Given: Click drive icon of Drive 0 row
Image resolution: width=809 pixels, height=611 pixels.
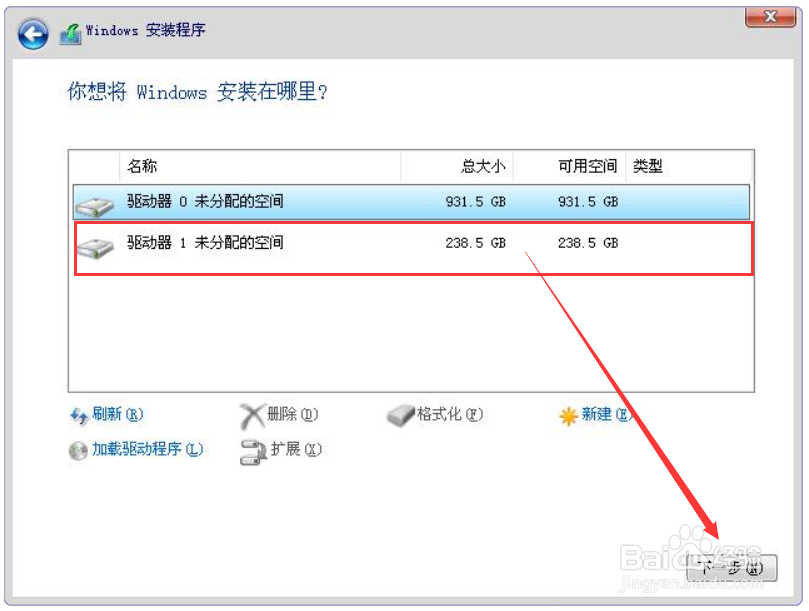Looking at the screenshot, I should [x=94, y=207].
